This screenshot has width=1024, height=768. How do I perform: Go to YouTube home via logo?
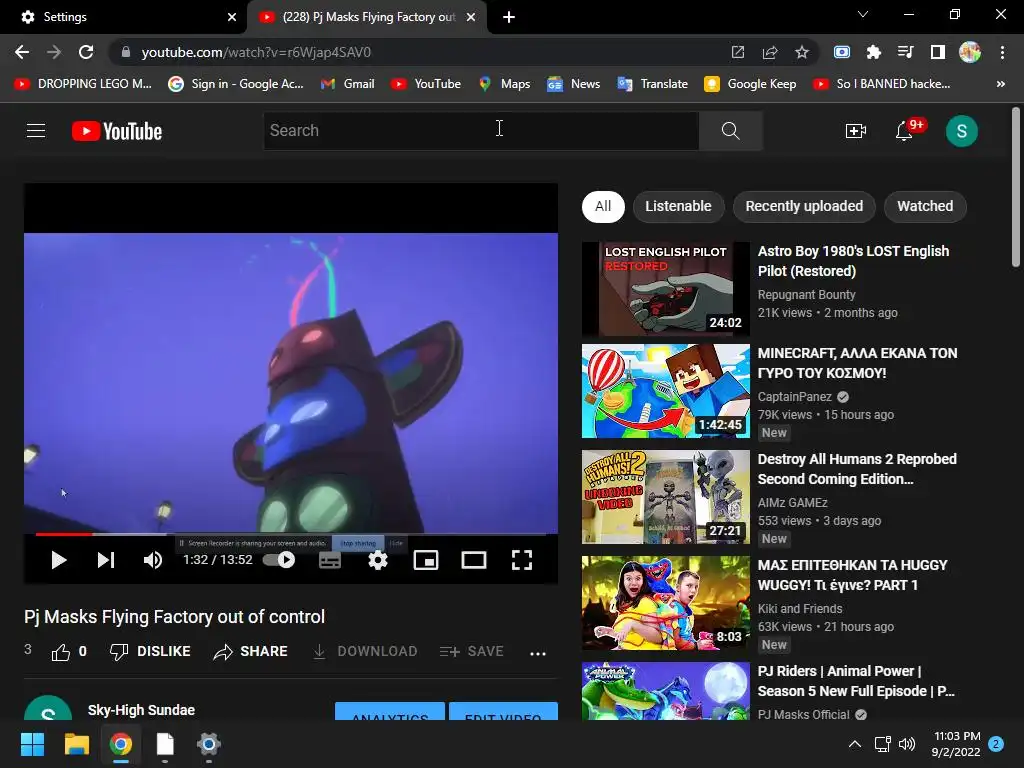tap(117, 131)
